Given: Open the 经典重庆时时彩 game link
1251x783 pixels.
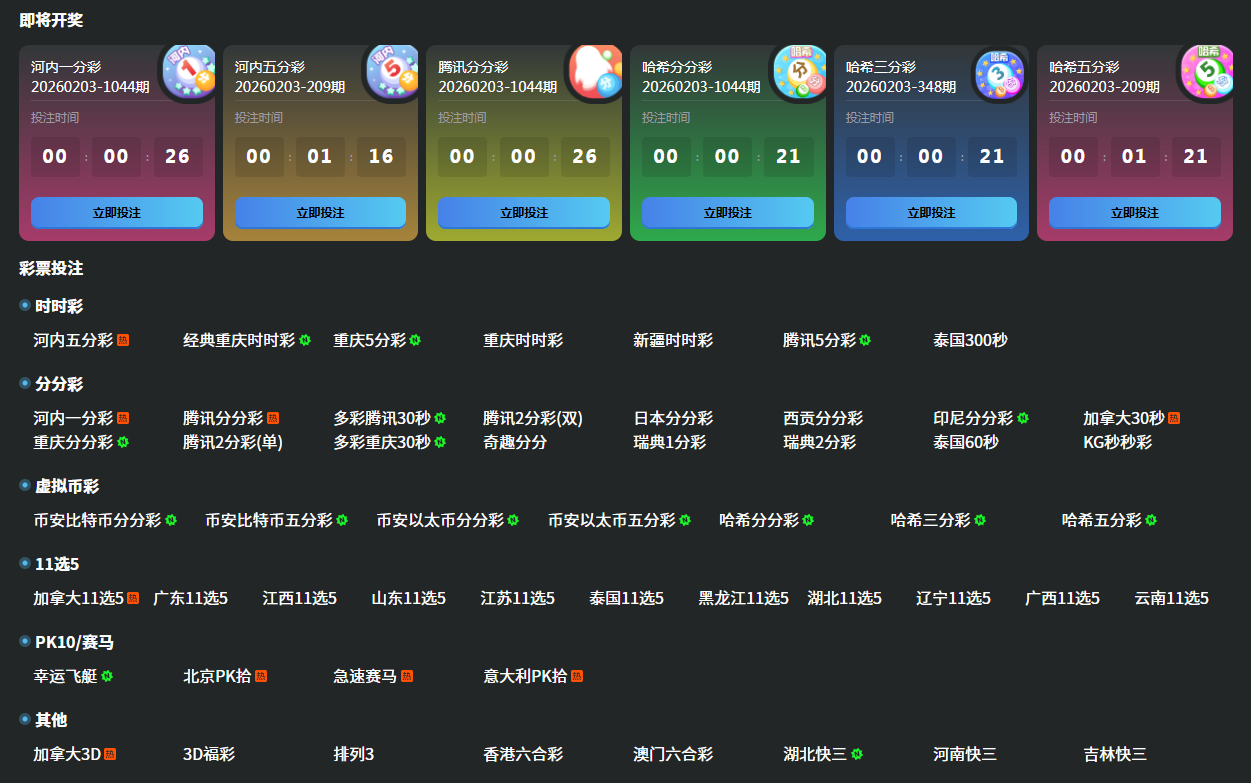Looking at the screenshot, I should coord(239,340).
